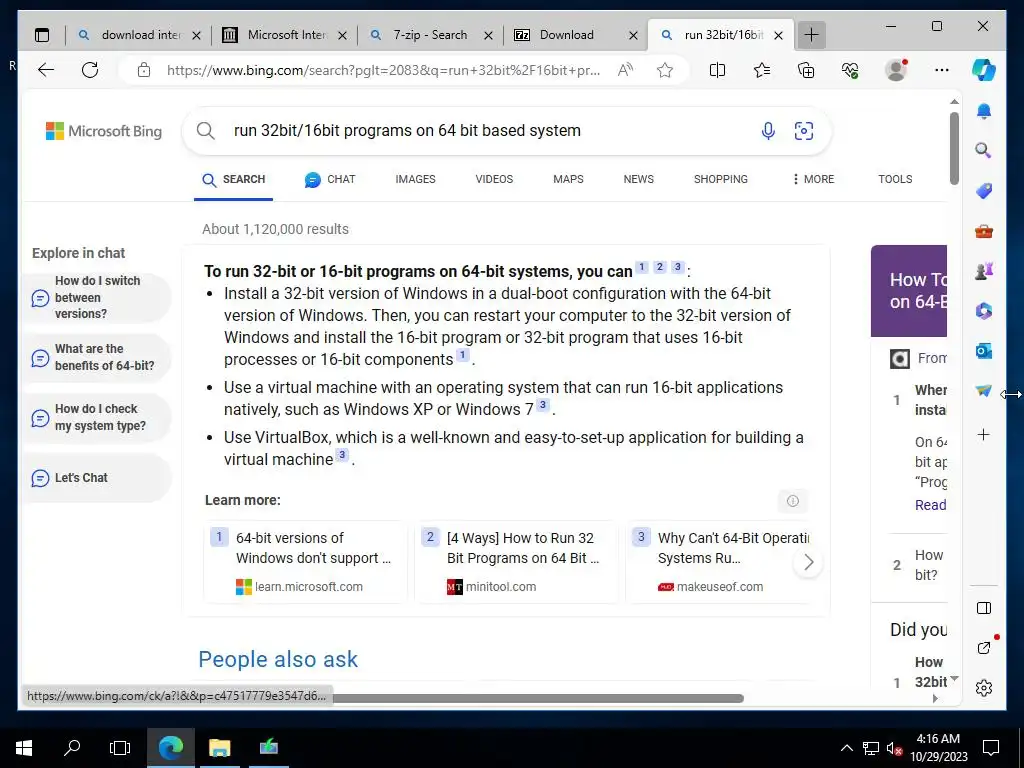
Task: Open learn.microsoft.com source card
Action: [x=306, y=562]
